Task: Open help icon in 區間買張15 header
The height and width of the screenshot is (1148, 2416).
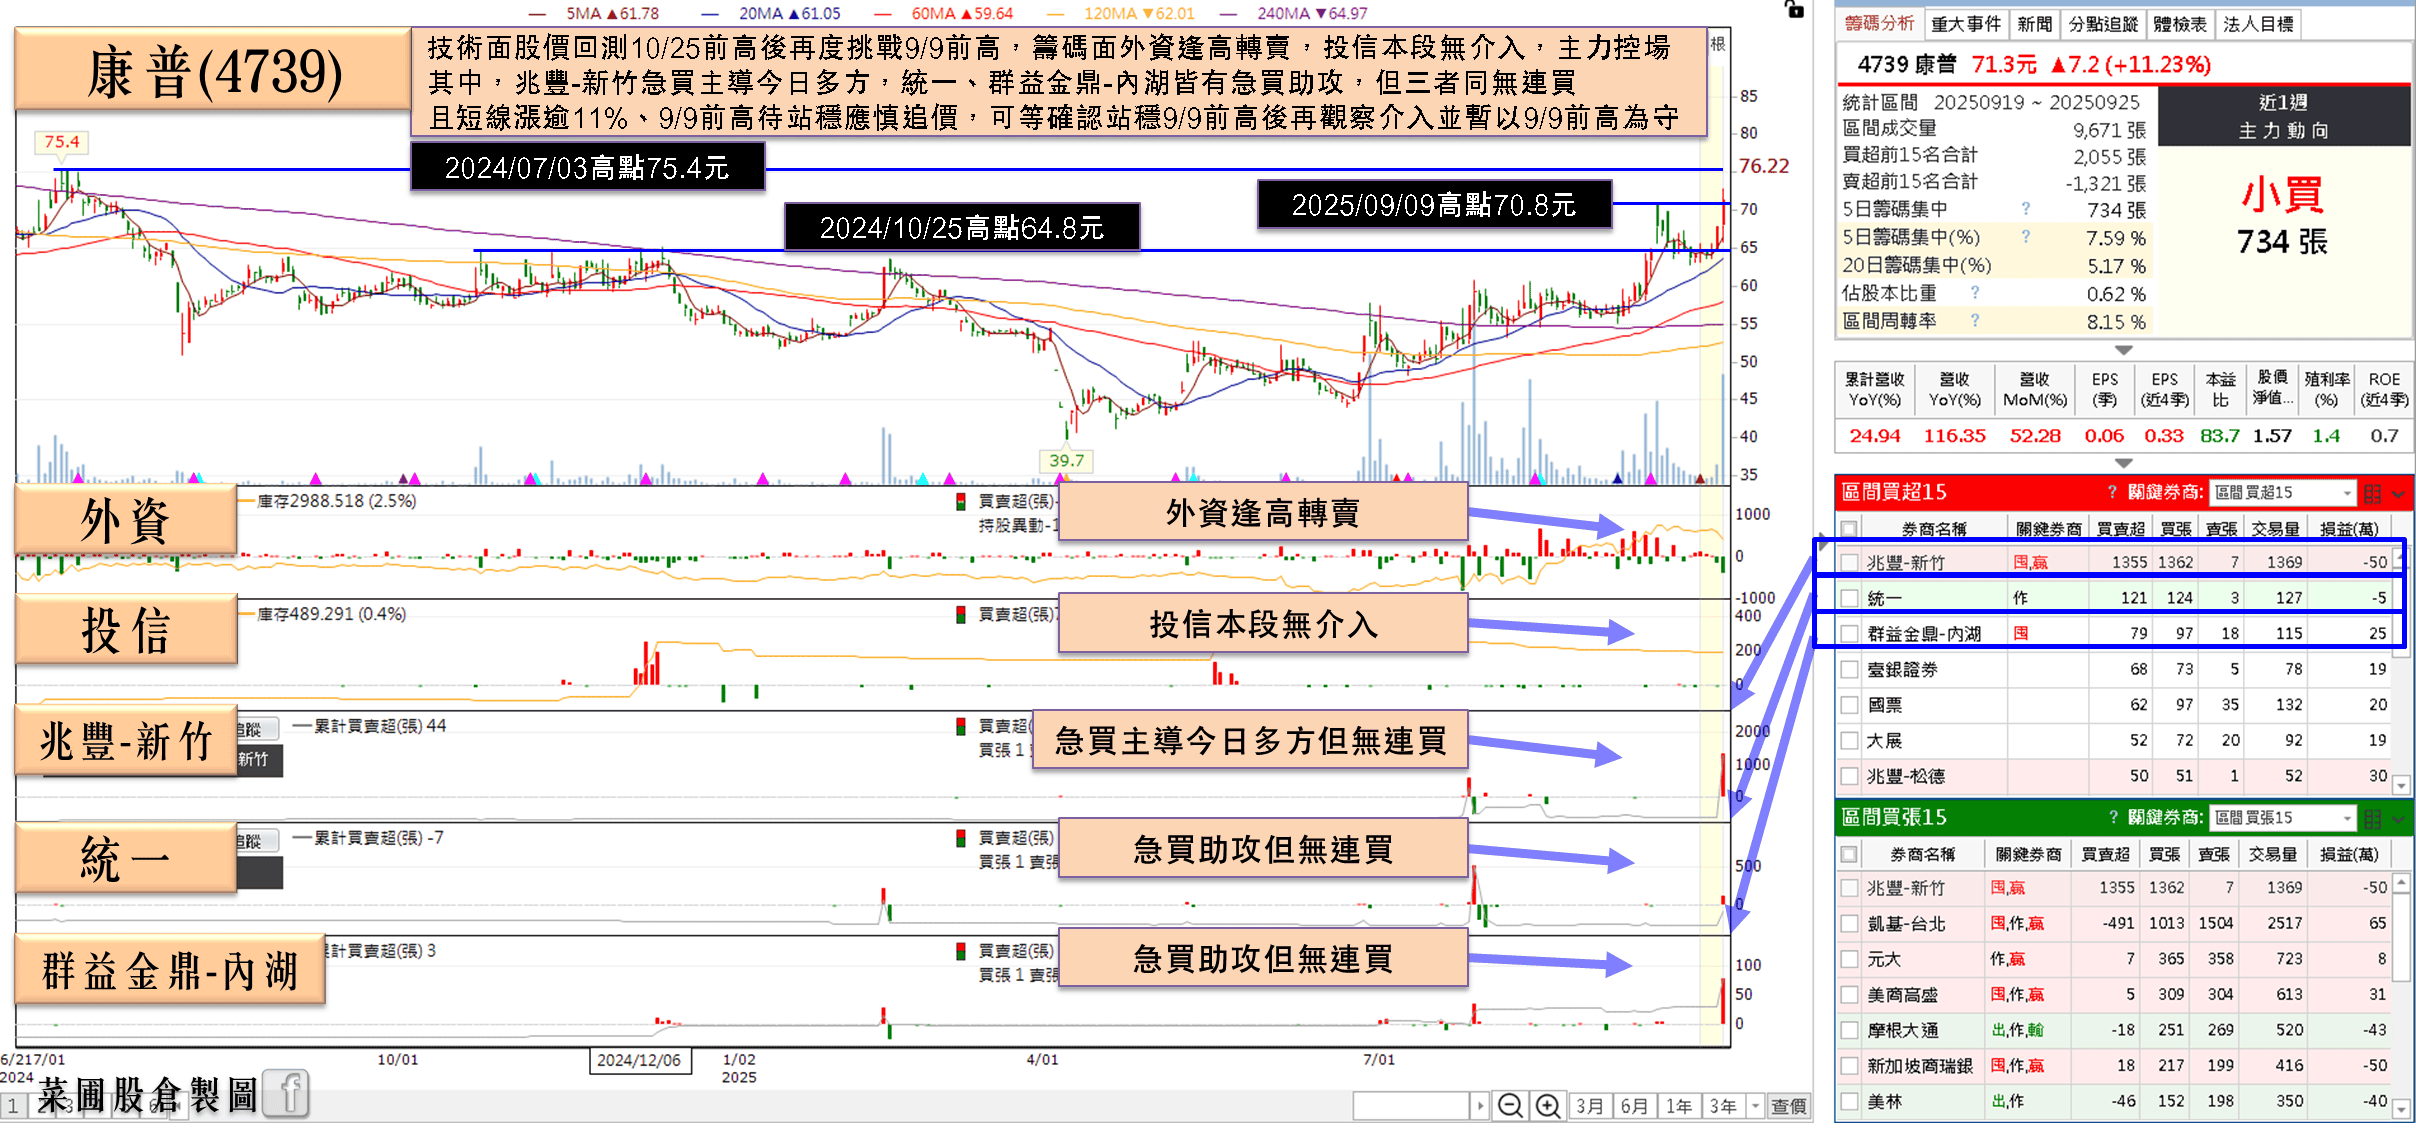Action: 2112,817
